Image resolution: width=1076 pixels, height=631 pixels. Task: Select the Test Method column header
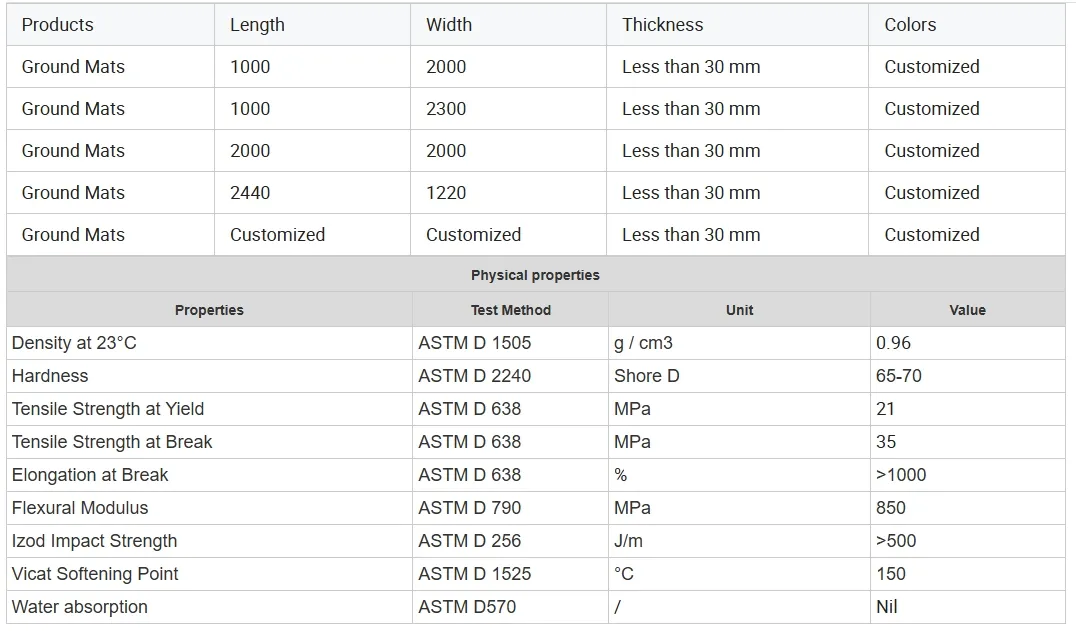point(510,310)
